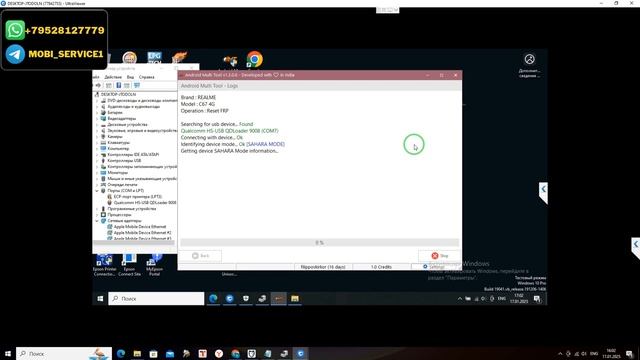Collapse the Порты (COM и LPT) category

pyautogui.click(x=97, y=191)
